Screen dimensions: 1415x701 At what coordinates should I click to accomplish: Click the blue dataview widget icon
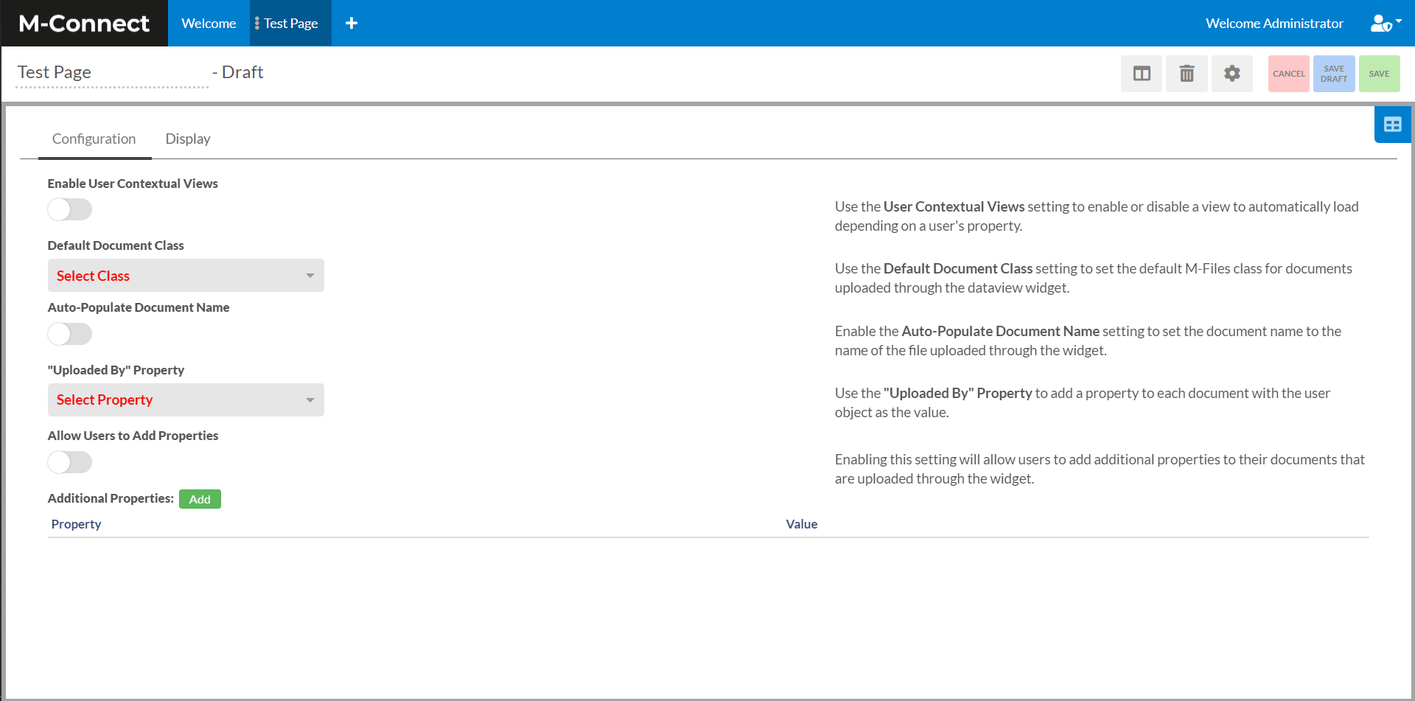(1392, 125)
